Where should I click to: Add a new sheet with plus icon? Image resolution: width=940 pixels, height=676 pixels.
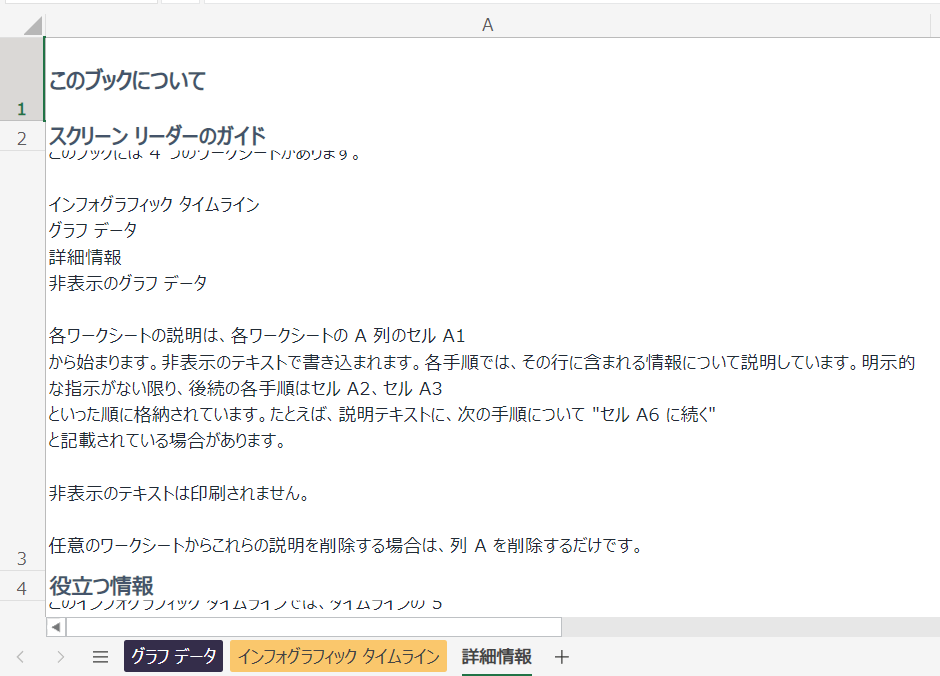[562, 657]
